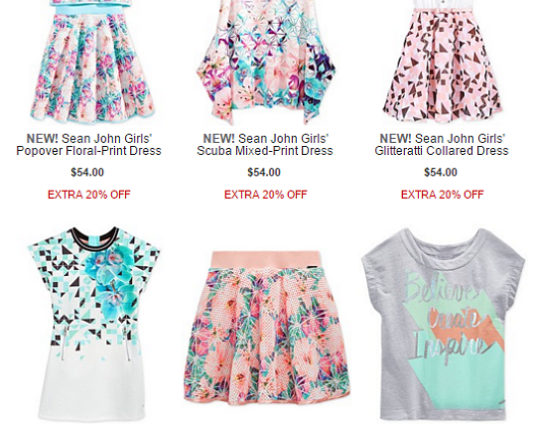Screen dimensions: 536x424
Task: Click EXTRA 20% OFF under Popover Floral-Print Dress
Action: [89, 195]
